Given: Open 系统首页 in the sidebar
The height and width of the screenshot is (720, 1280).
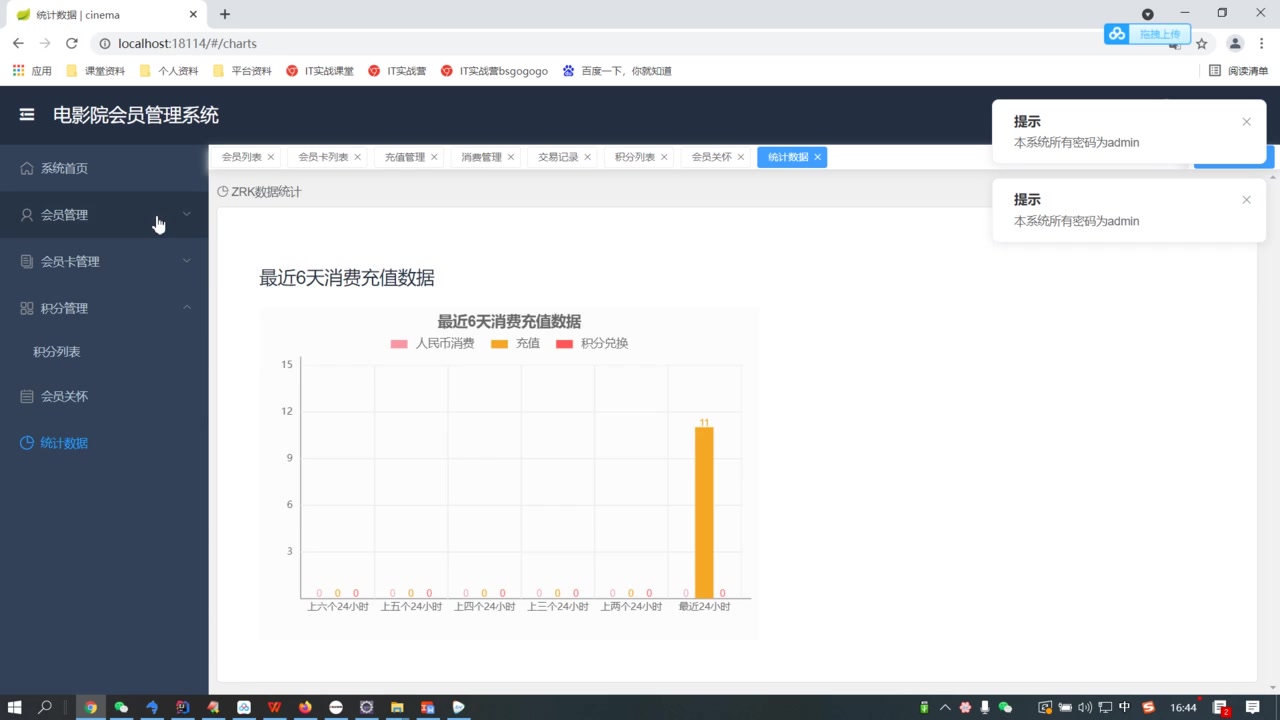Looking at the screenshot, I should pos(104,168).
